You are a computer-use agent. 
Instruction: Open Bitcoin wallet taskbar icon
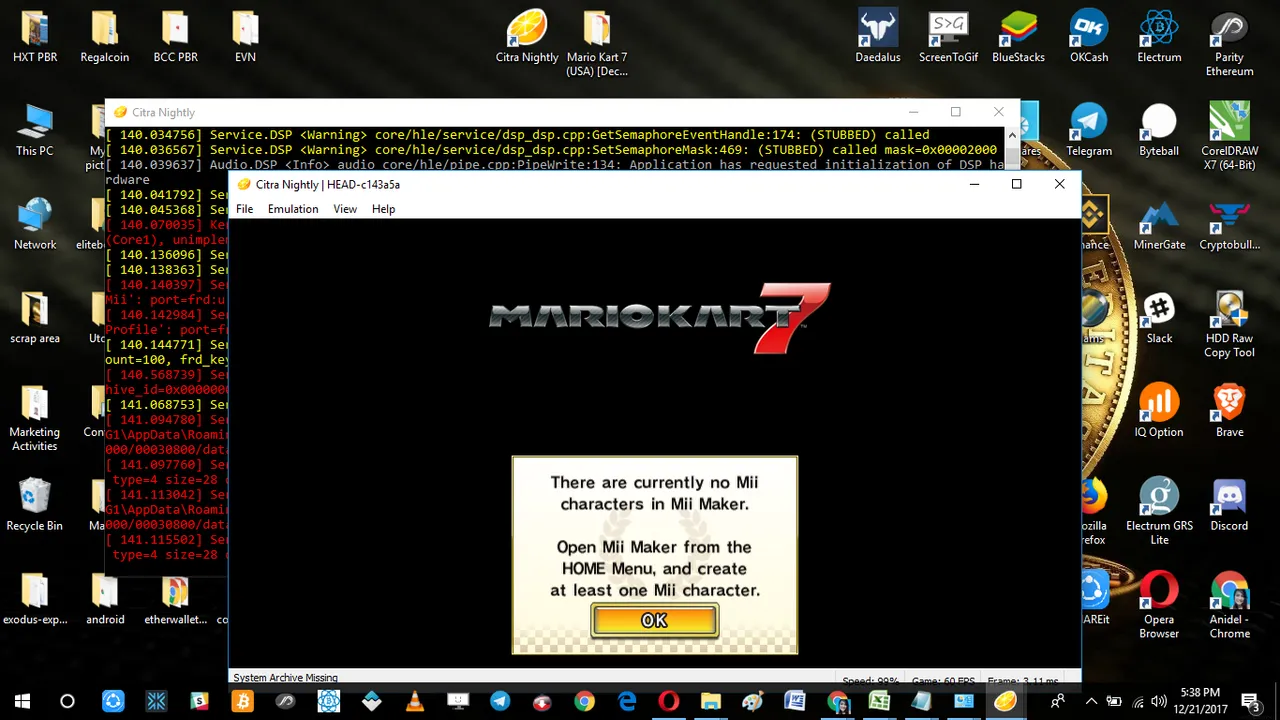242,701
